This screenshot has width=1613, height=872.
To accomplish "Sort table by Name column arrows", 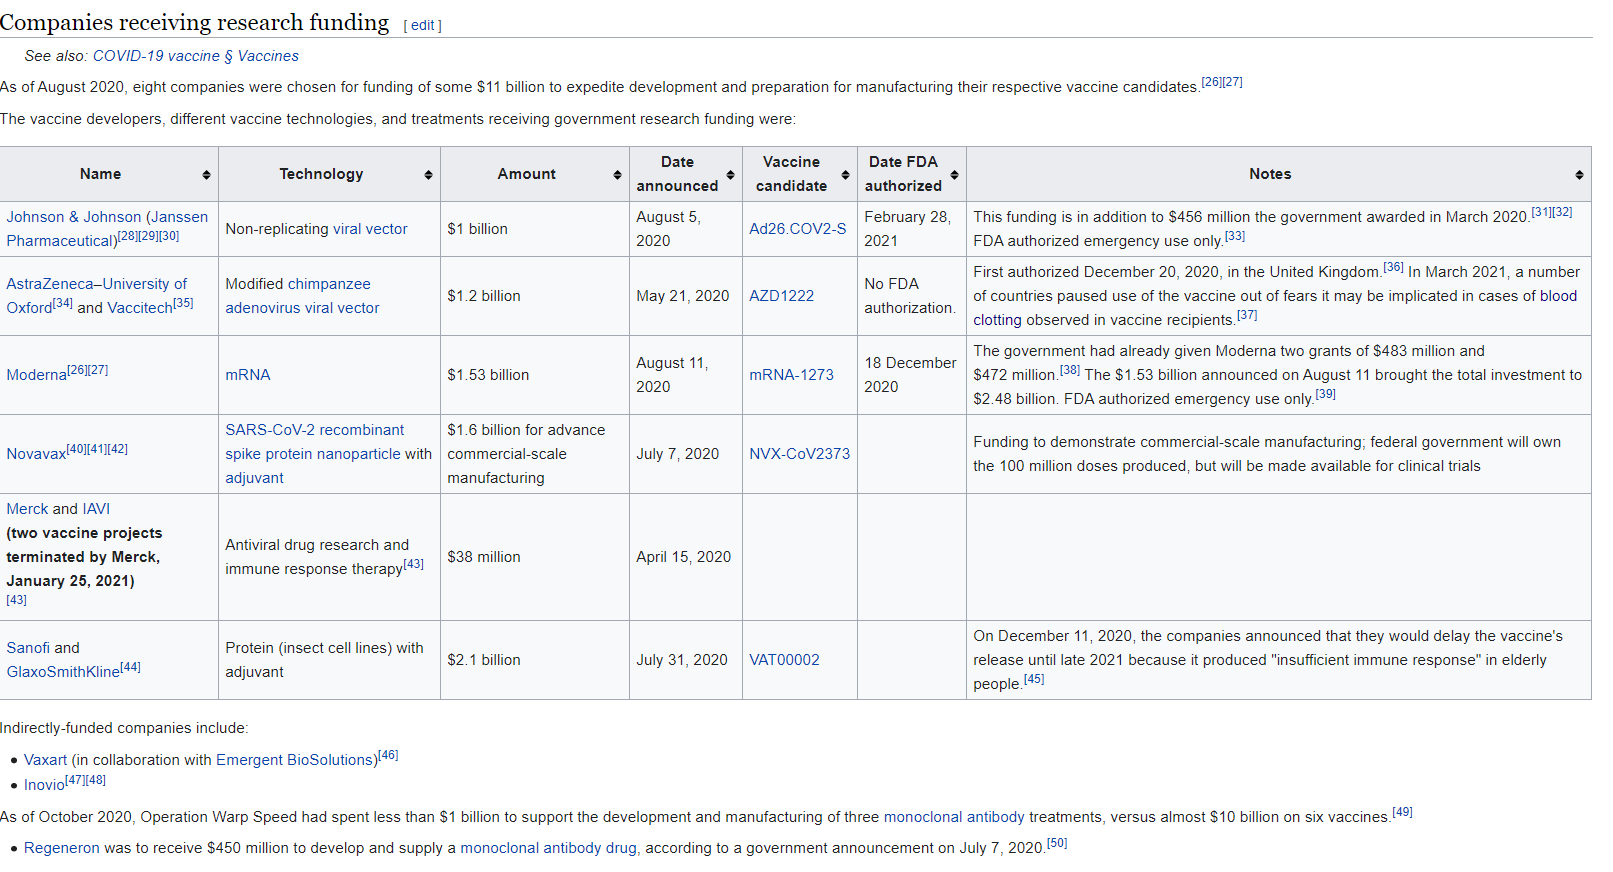I will click(206, 175).
